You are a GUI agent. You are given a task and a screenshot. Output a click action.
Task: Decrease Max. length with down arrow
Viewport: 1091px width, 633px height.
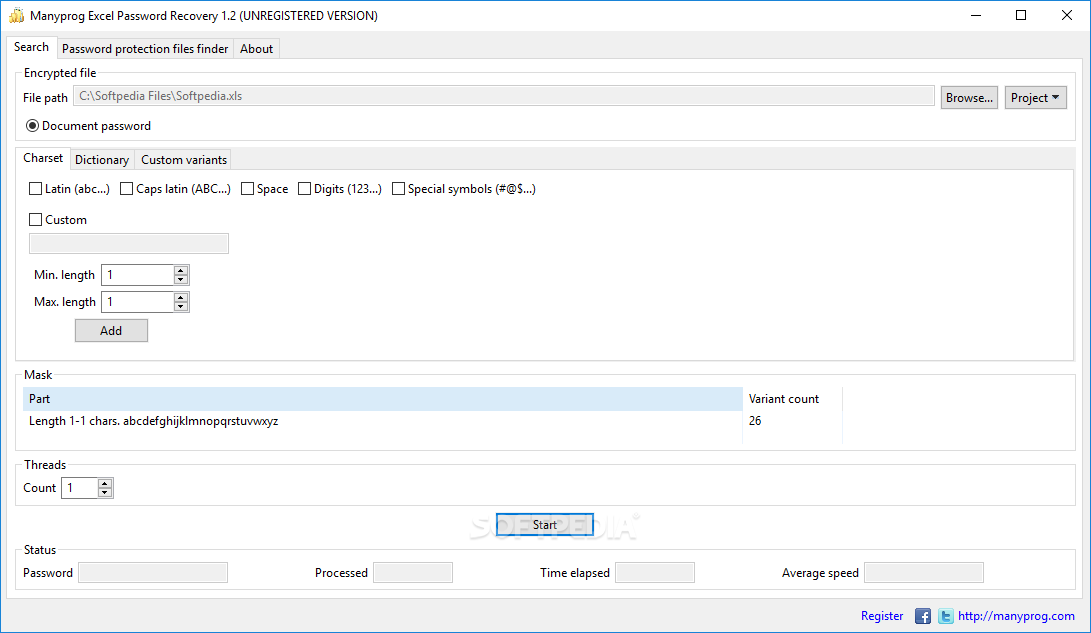[181, 307]
